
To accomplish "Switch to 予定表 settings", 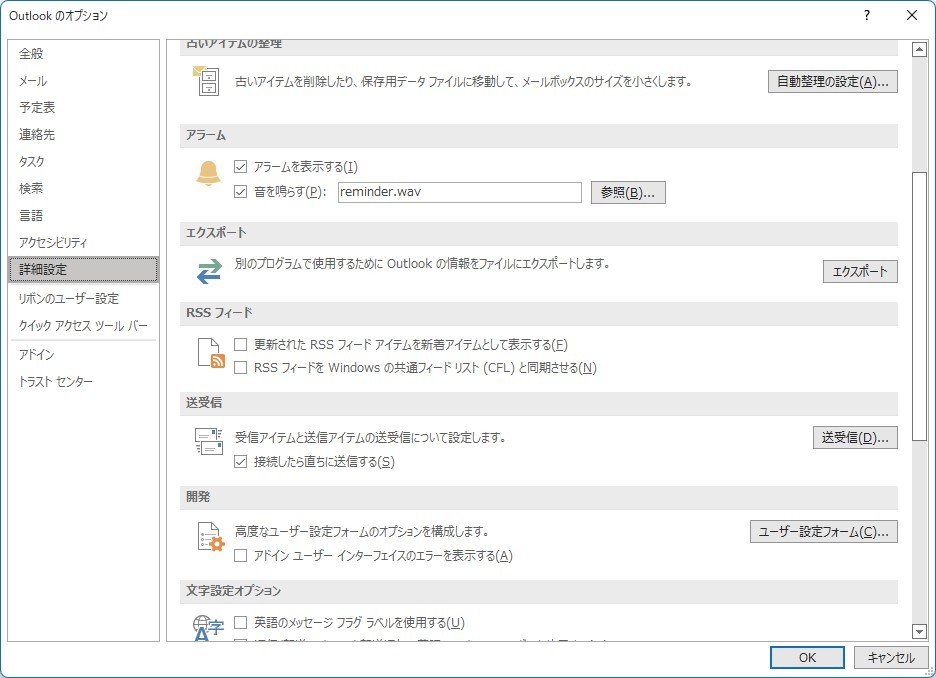I will (x=84, y=107).
